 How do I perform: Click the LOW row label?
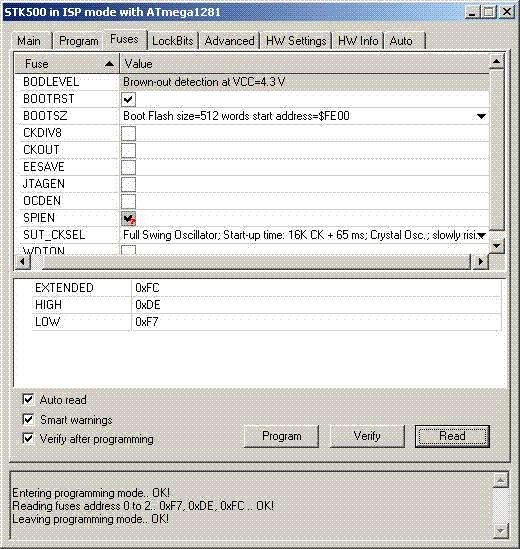48,322
